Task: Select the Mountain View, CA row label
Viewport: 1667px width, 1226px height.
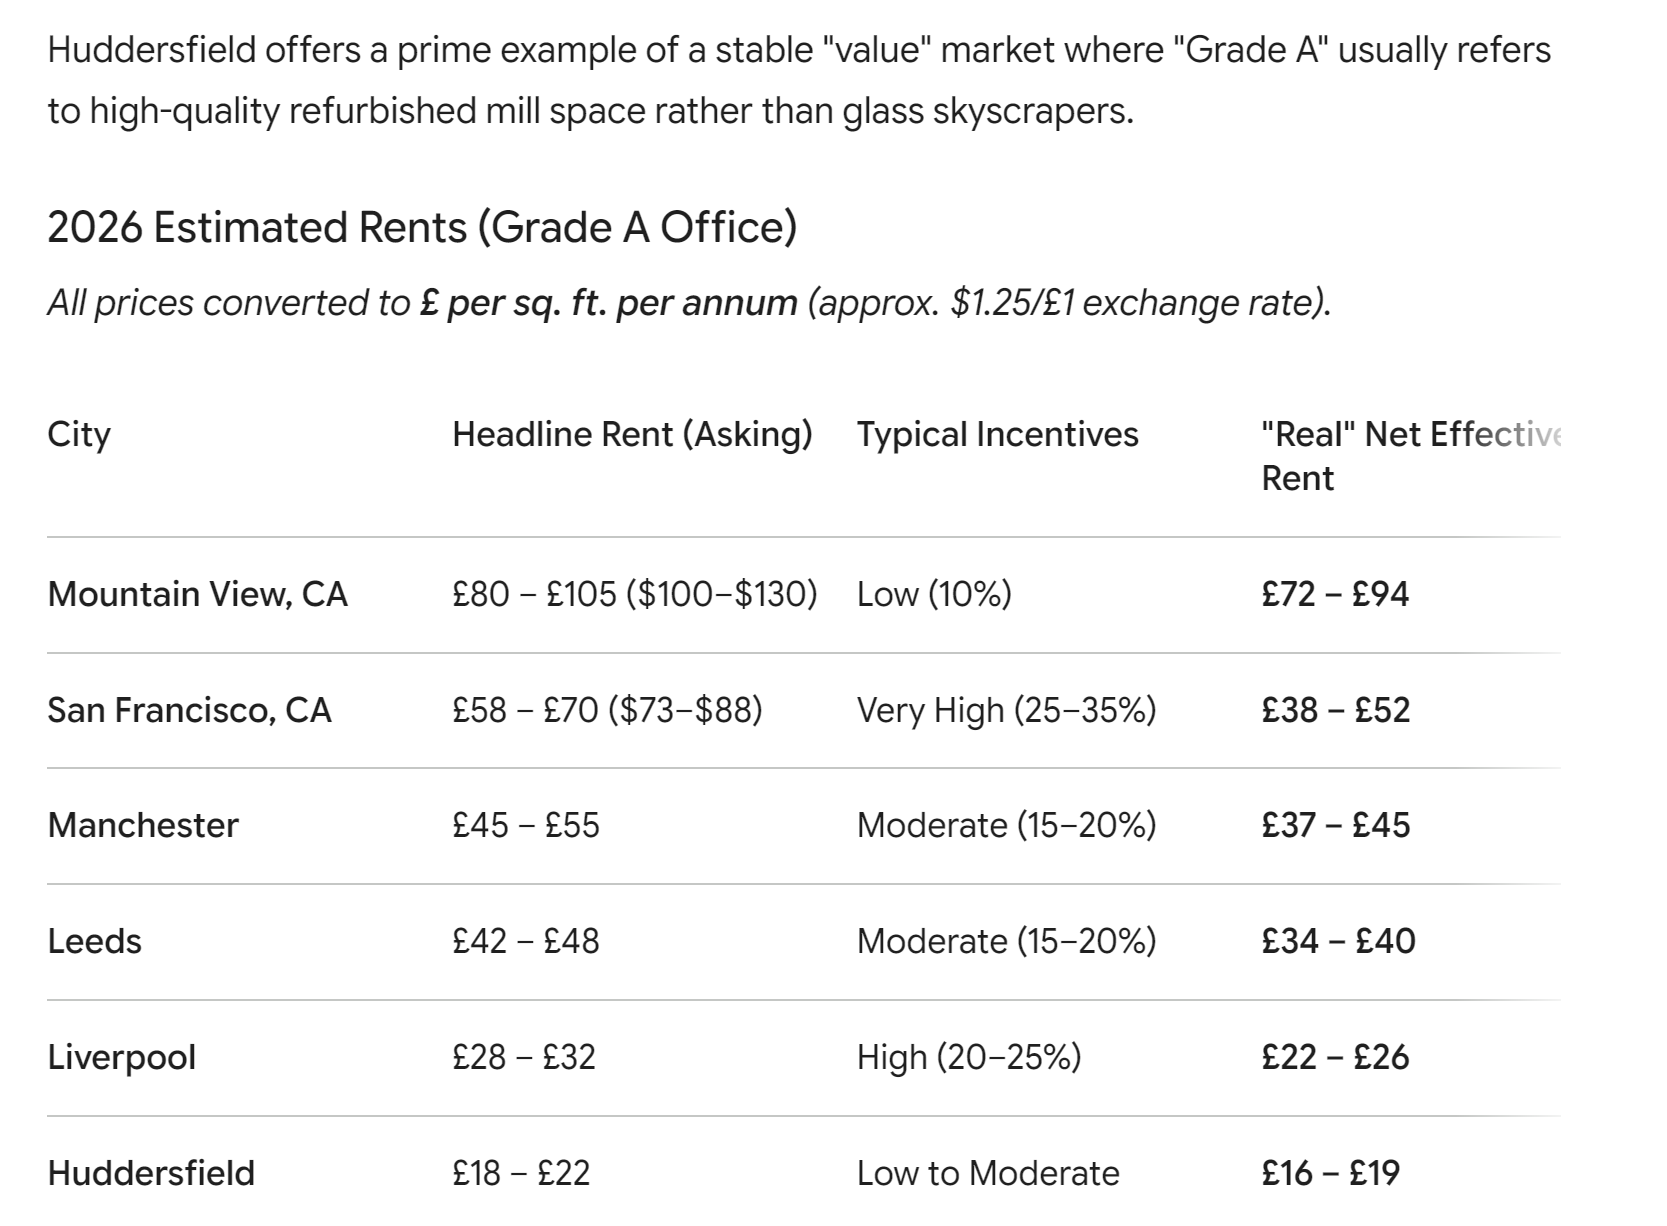Action: 197,595
